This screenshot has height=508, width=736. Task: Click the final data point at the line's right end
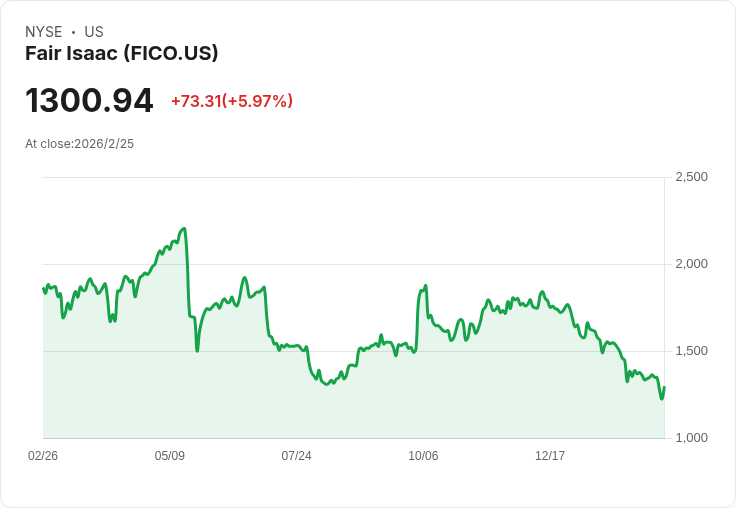664,387
